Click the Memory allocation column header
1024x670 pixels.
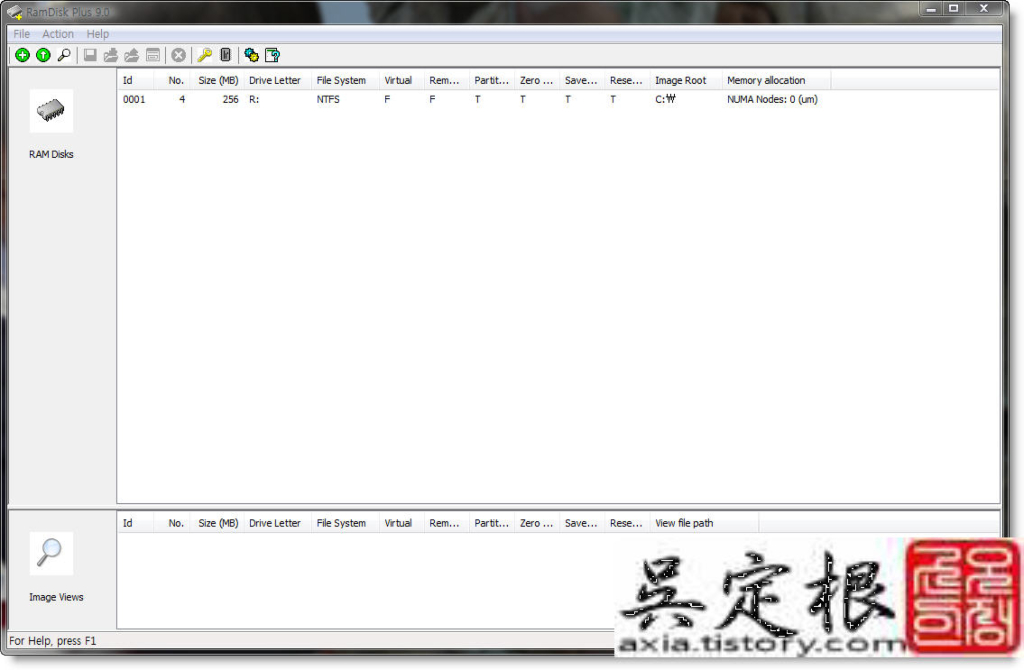(776, 80)
